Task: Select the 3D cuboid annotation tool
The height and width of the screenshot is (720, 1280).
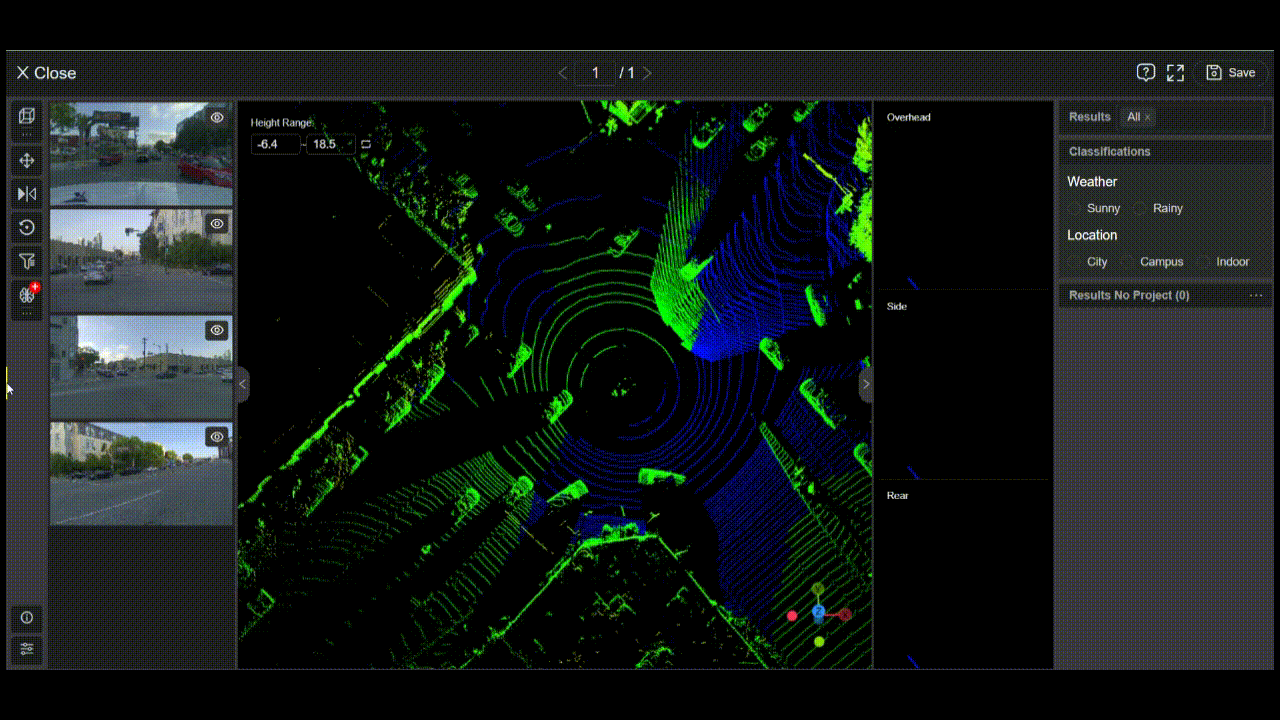Action: 27,116
